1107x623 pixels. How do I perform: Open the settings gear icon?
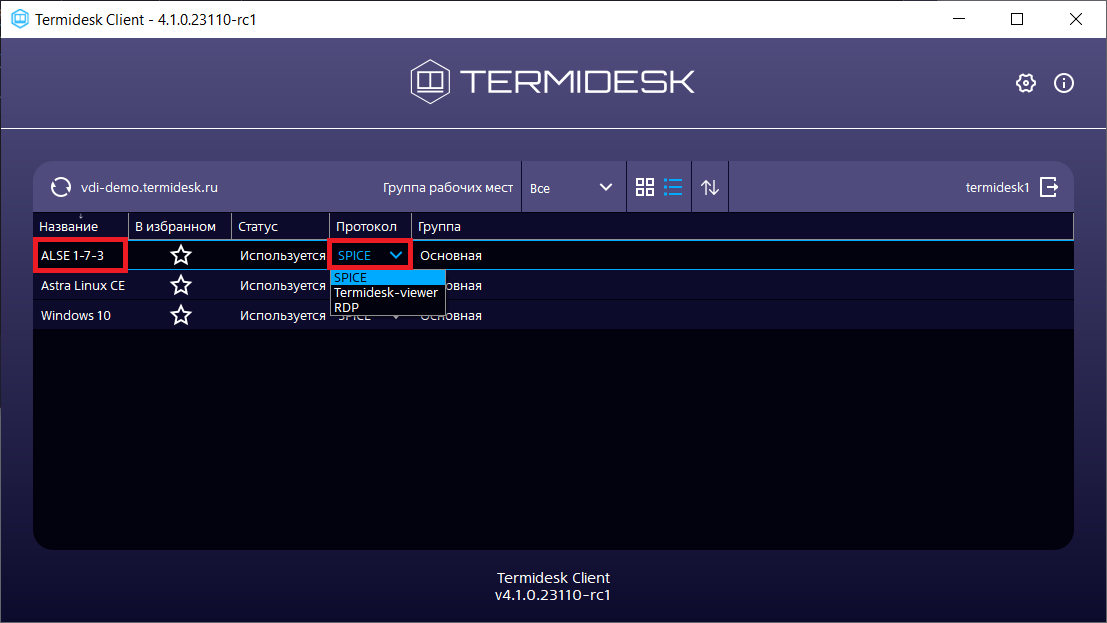pyautogui.click(x=1025, y=83)
